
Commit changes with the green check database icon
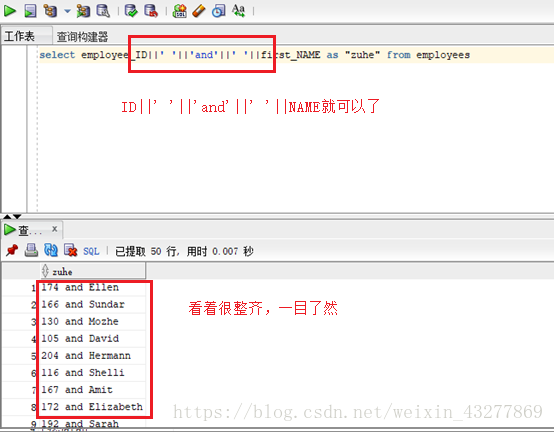tap(131, 11)
